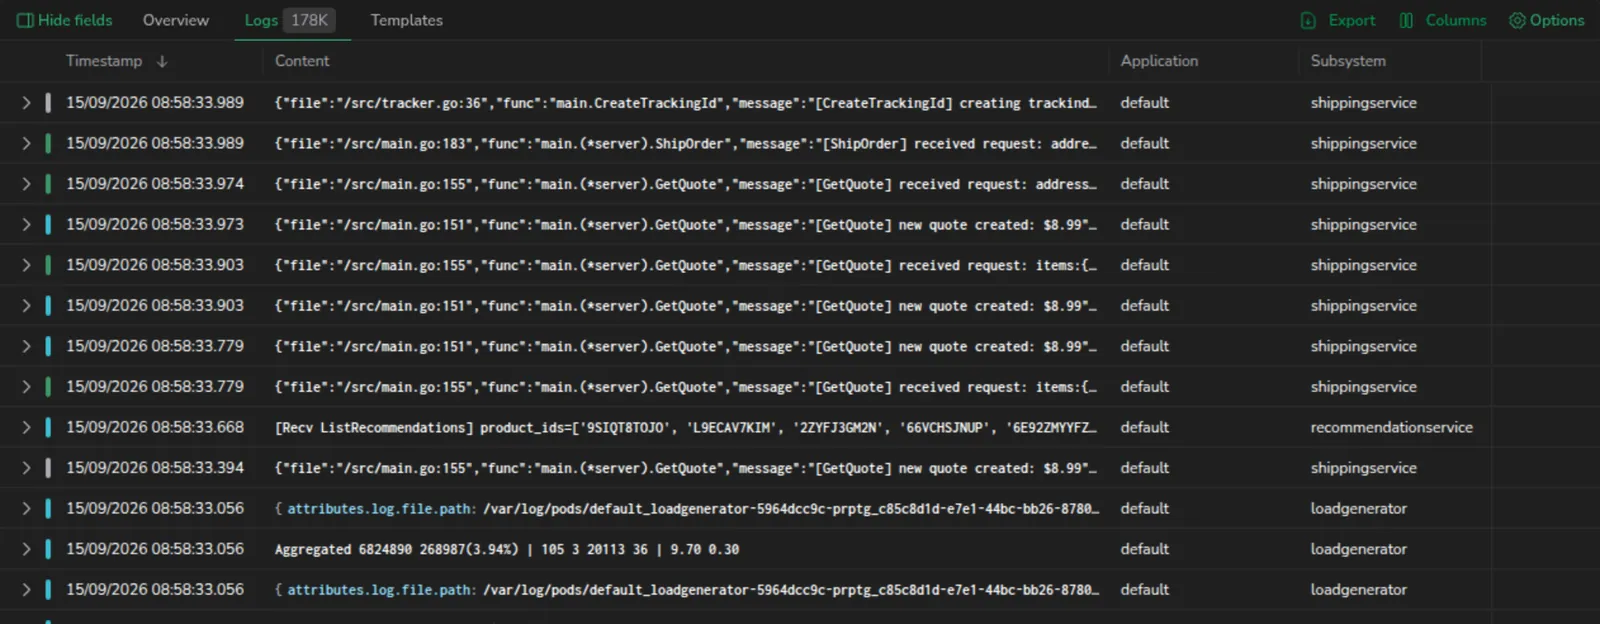Click the sort arrow beside Timestamp
The height and width of the screenshot is (624, 1600).
tap(162, 61)
